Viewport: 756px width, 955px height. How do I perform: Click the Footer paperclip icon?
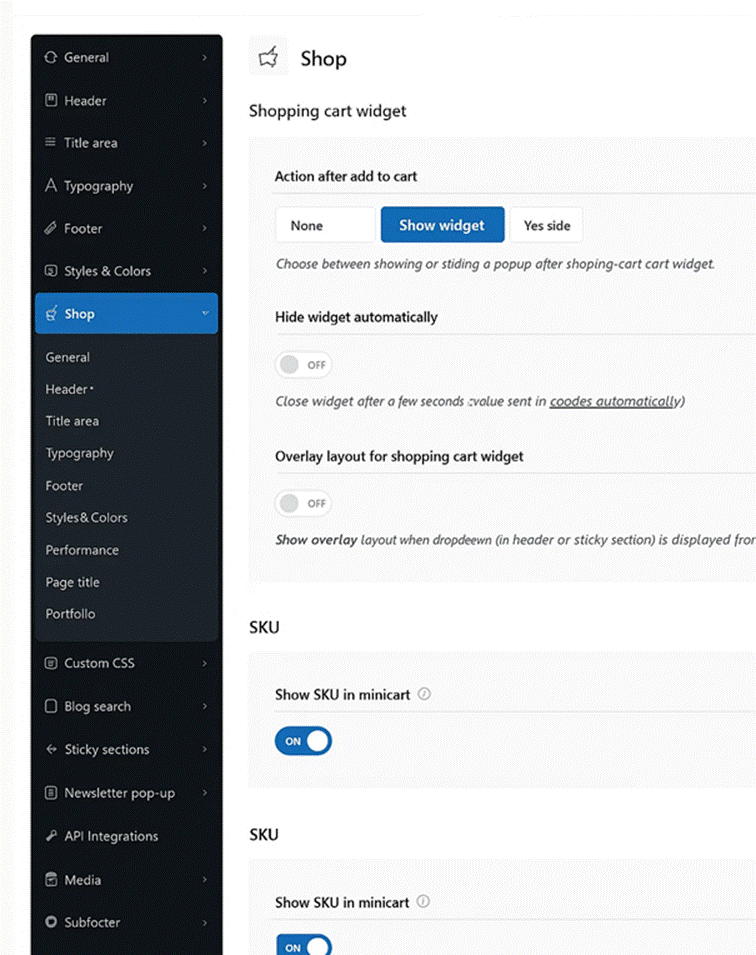(51, 229)
